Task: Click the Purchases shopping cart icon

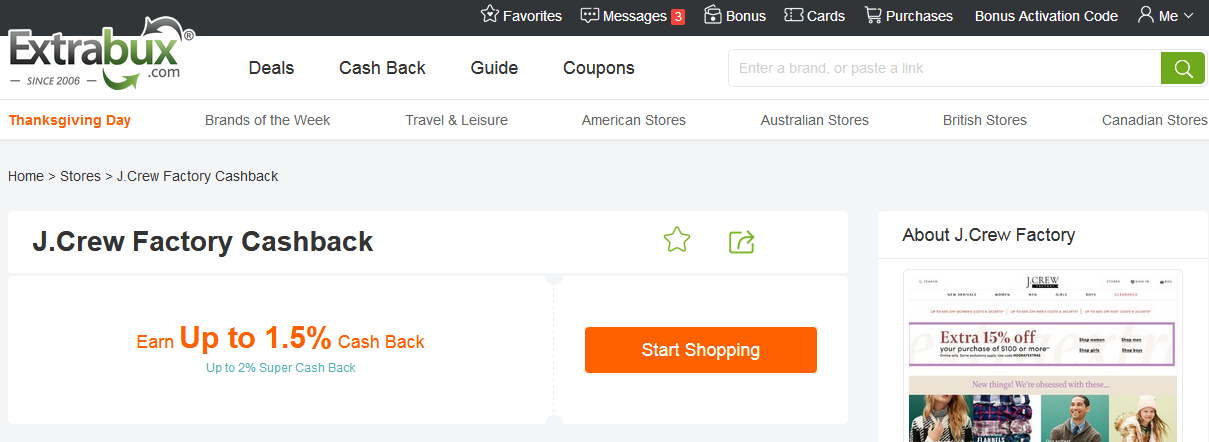Action: (x=873, y=15)
